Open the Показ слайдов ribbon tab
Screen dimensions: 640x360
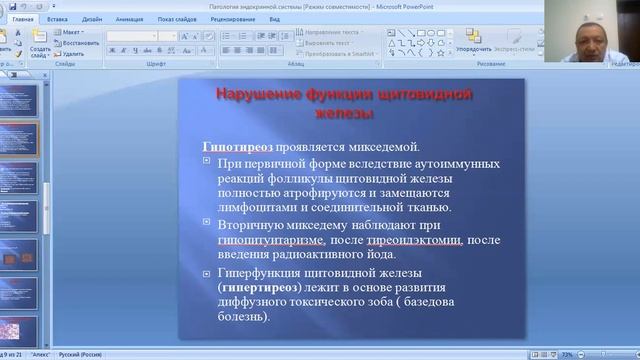coord(177,19)
